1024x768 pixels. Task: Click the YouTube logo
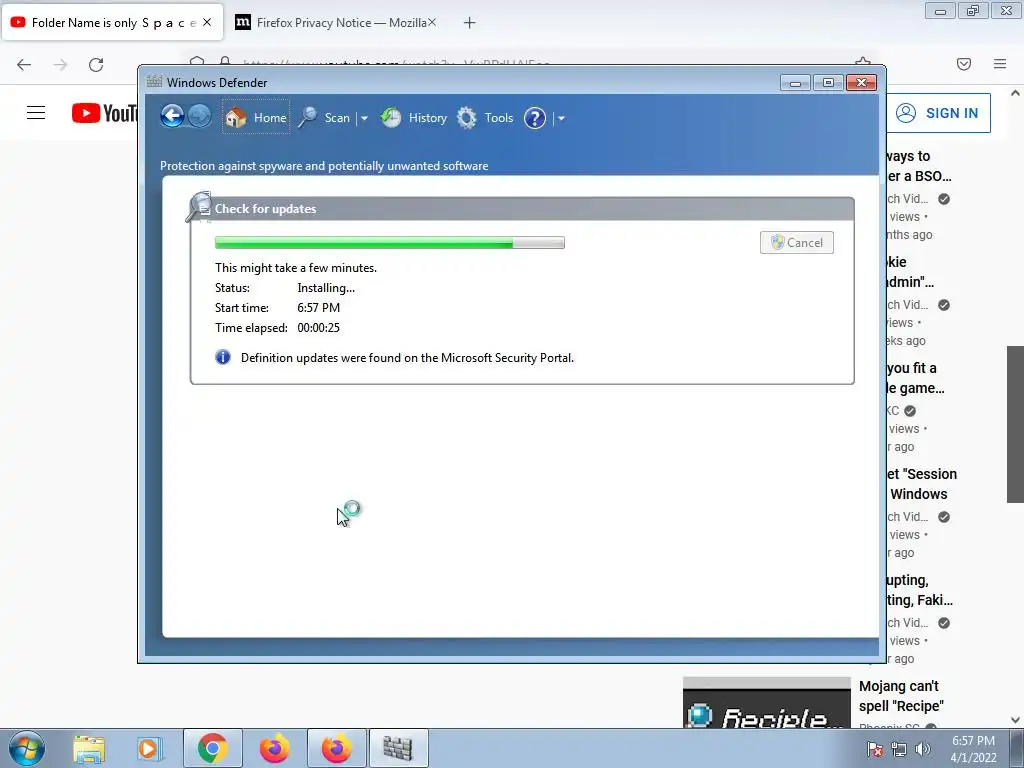tap(104, 113)
